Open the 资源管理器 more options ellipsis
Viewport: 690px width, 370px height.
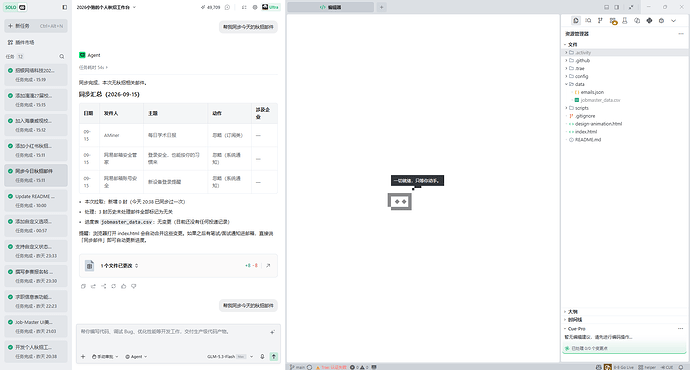point(681,34)
